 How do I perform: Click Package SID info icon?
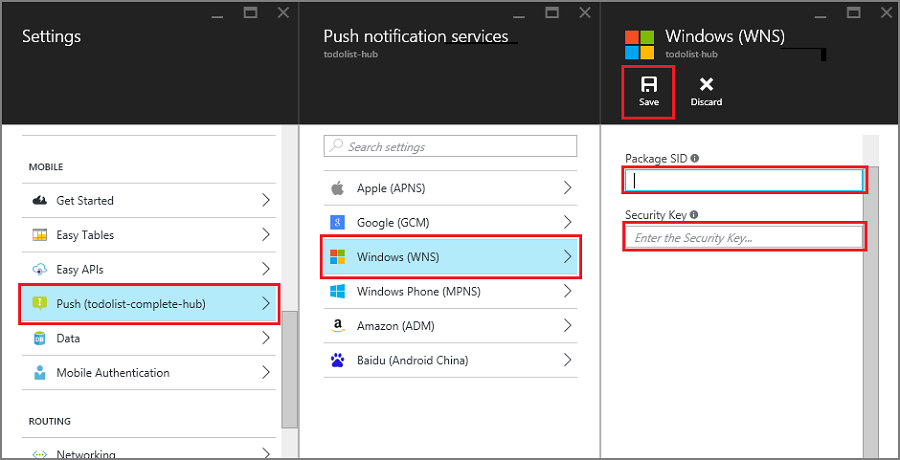[695, 158]
